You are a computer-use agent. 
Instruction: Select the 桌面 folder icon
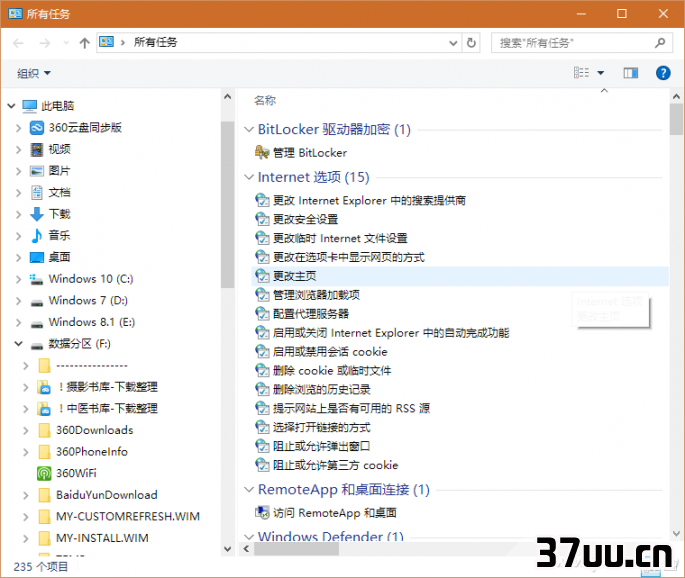tap(37, 257)
